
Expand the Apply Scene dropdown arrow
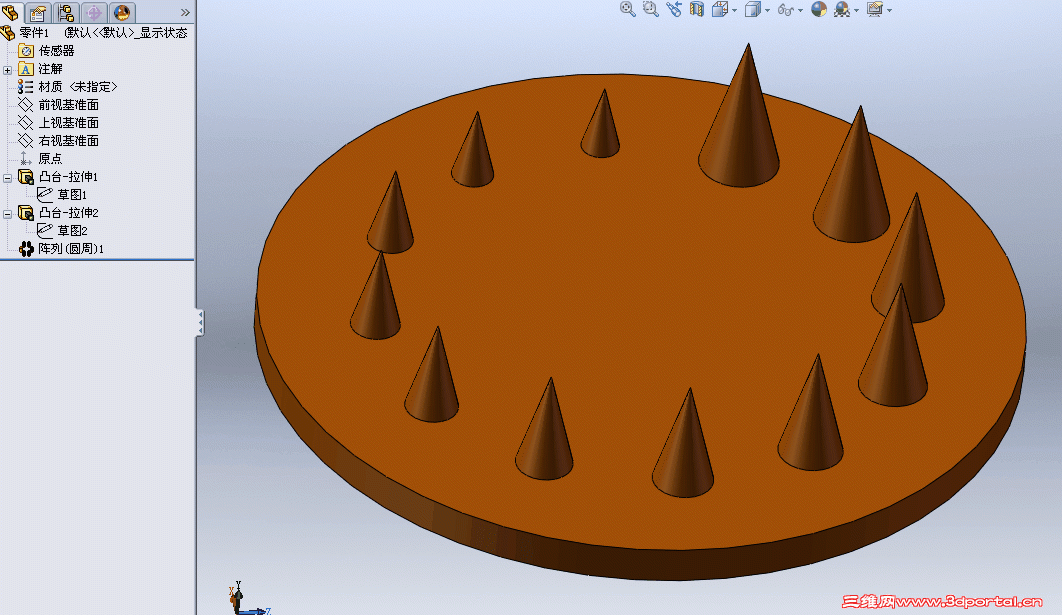tap(857, 11)
